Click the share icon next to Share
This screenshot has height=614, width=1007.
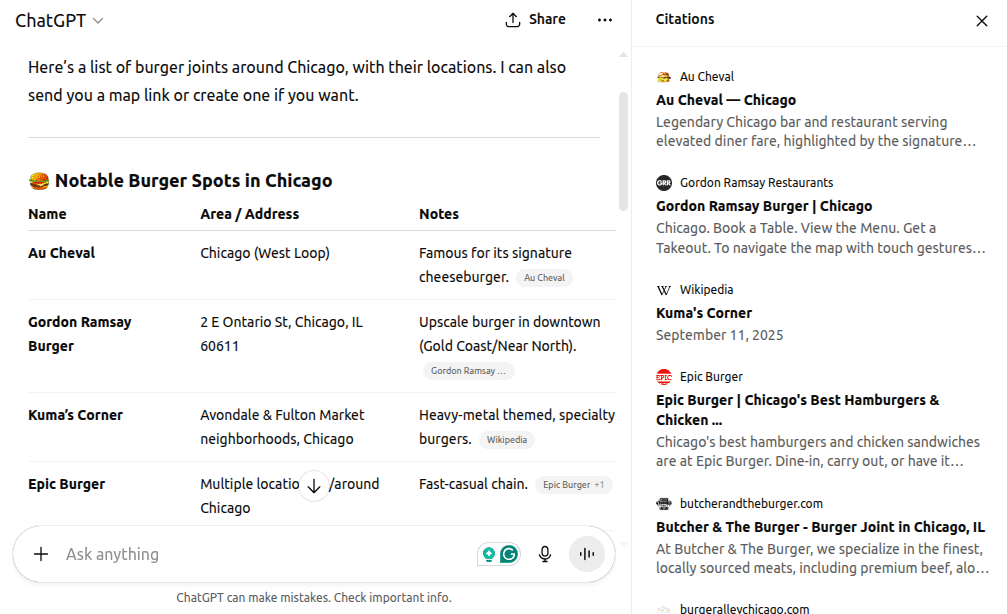[512, 19]
